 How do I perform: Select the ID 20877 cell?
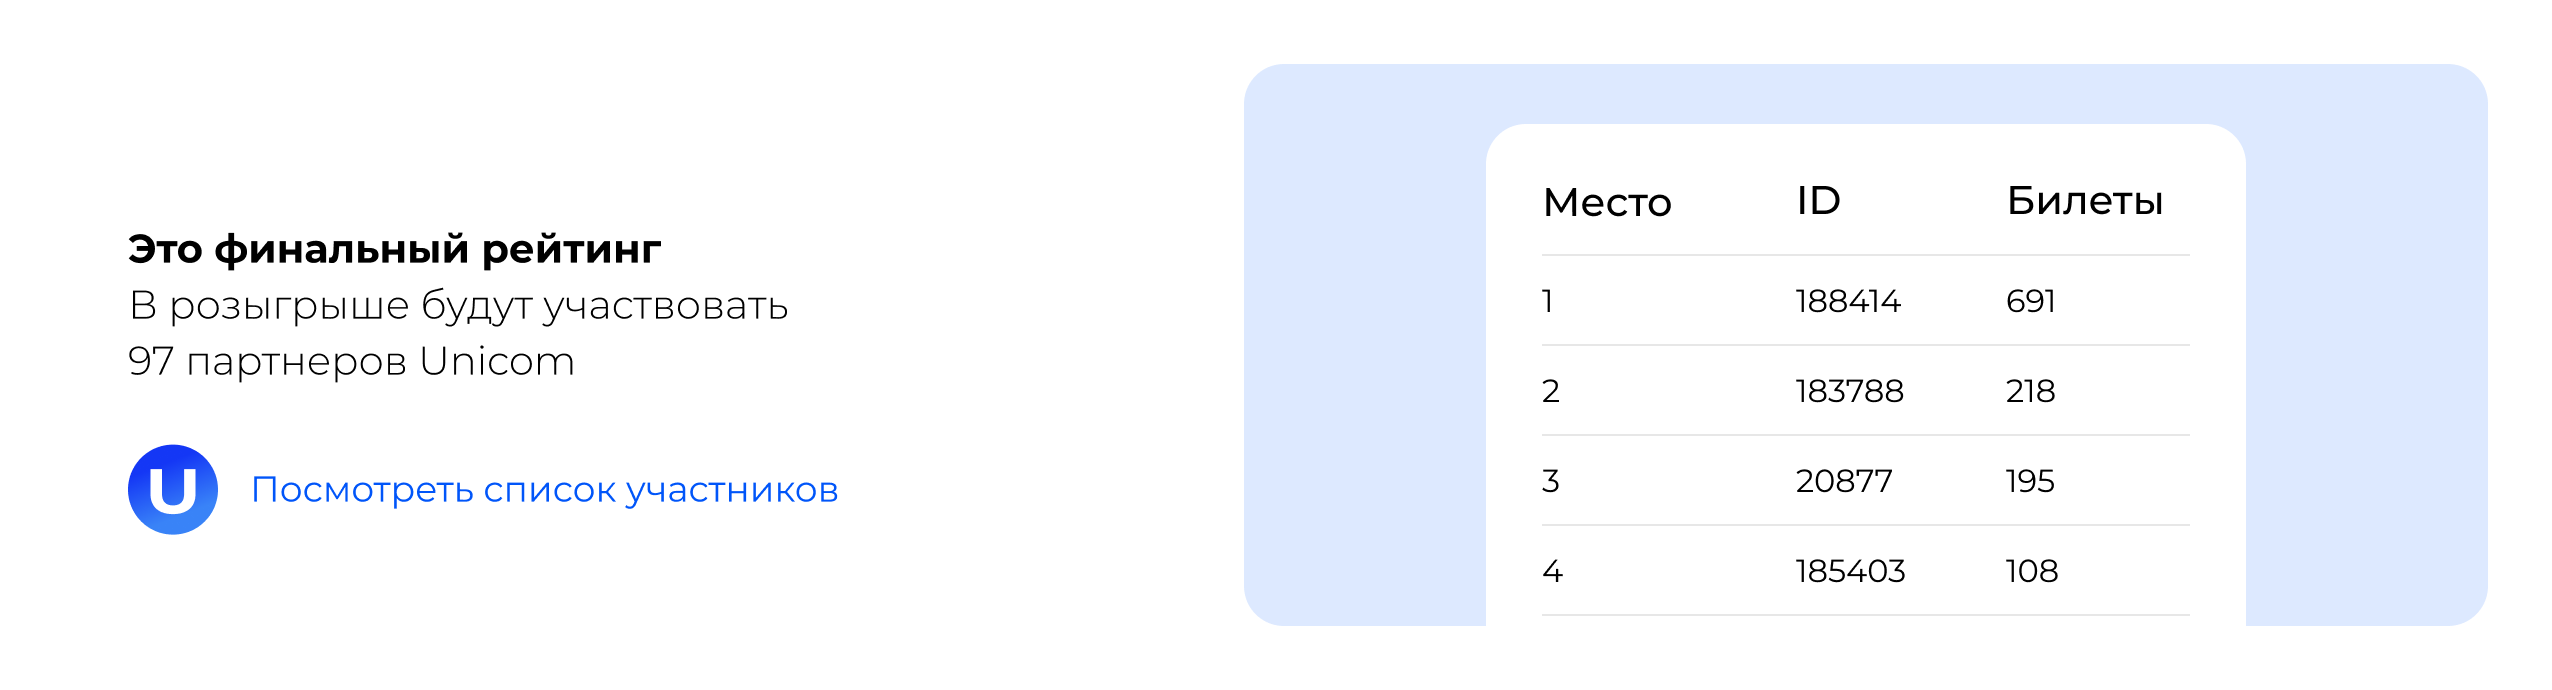[x=1843, y=481]
